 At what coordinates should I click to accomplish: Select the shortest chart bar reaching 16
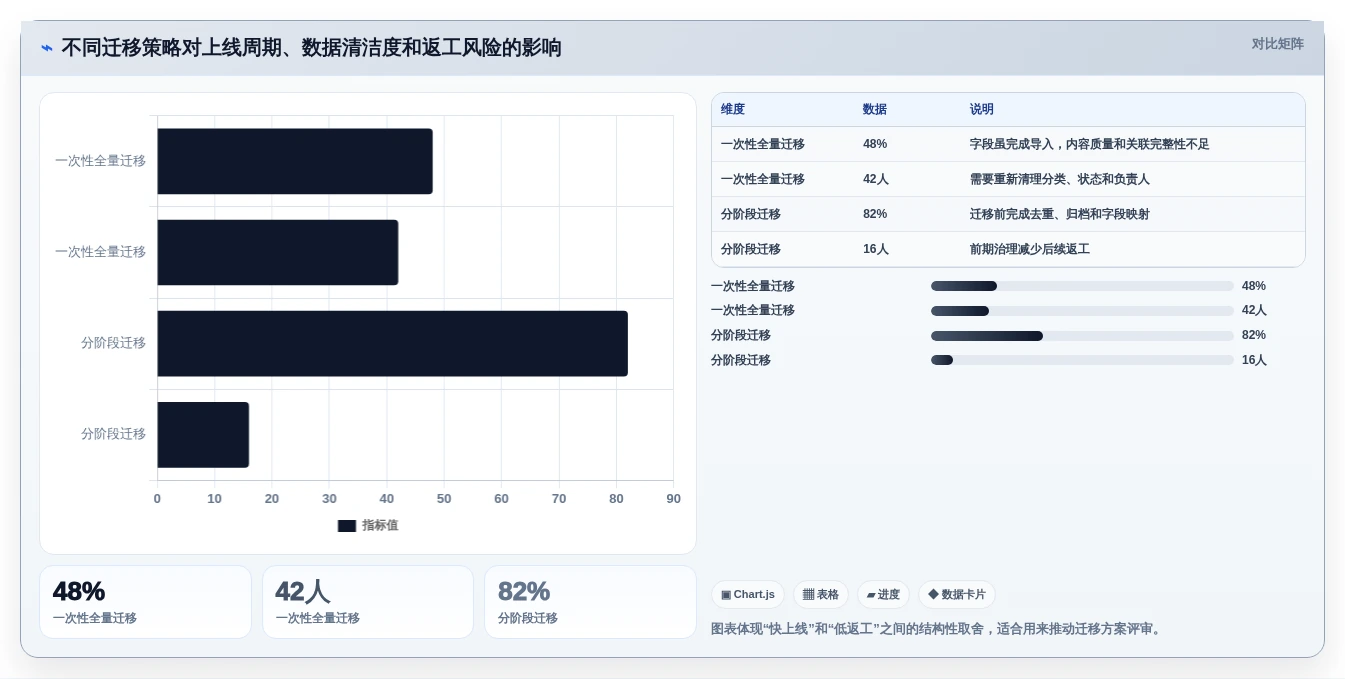[x=203, y=434]
